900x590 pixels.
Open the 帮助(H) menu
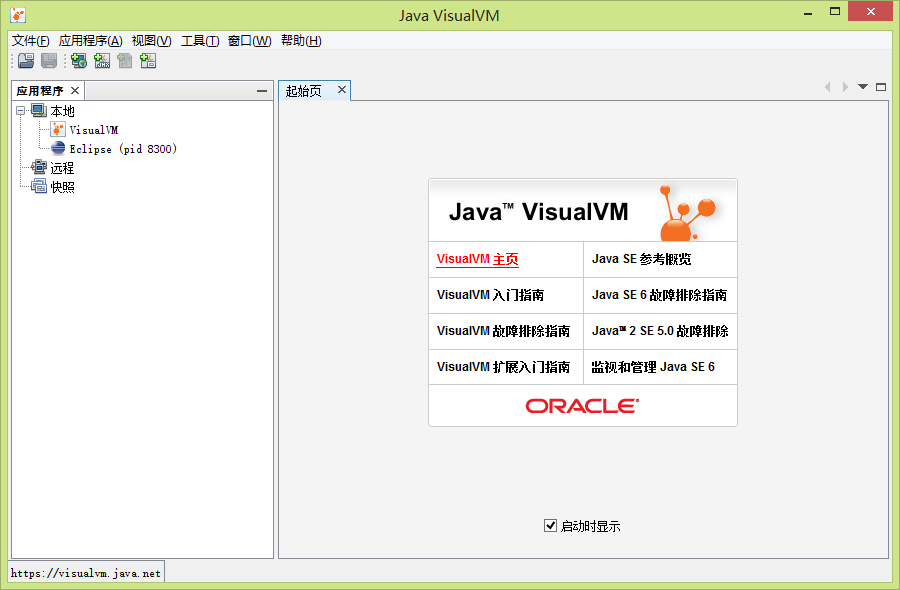[301, 41]
